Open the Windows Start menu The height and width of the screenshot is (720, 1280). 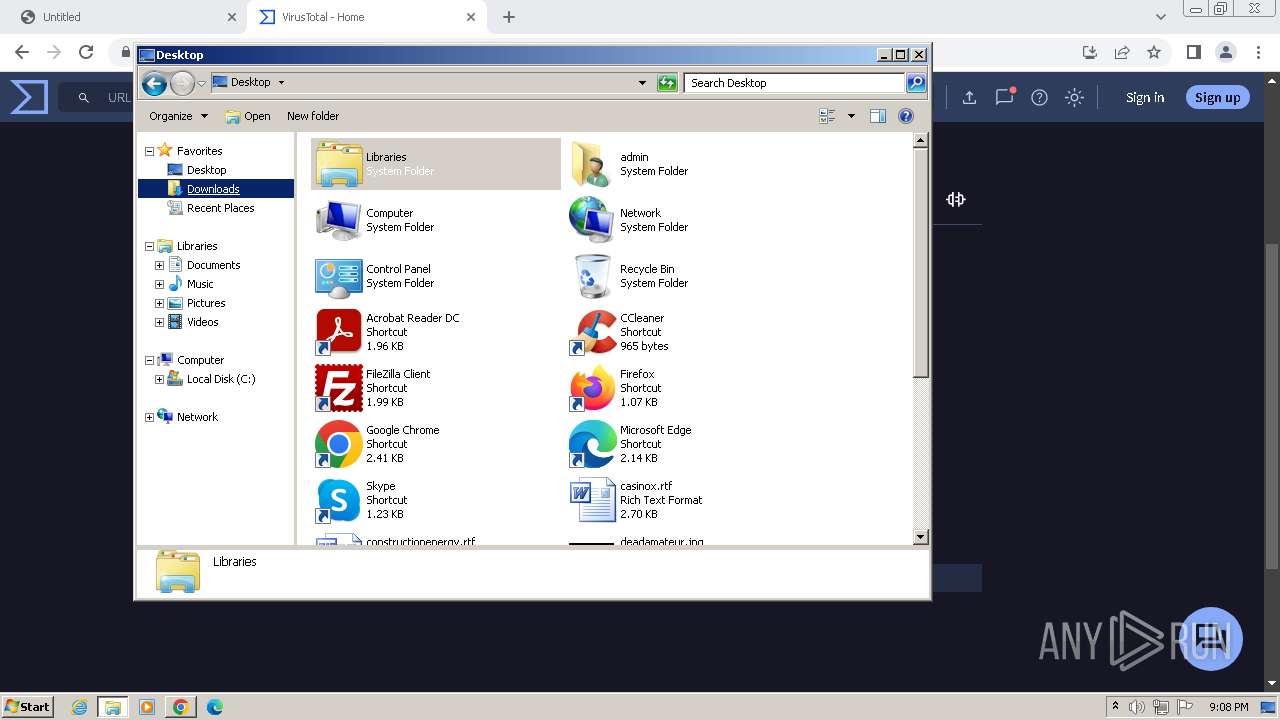28,706
